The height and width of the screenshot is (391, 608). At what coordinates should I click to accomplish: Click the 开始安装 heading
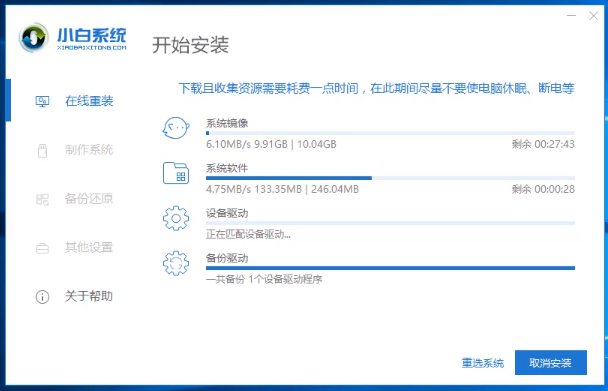(x=190, y=45)
